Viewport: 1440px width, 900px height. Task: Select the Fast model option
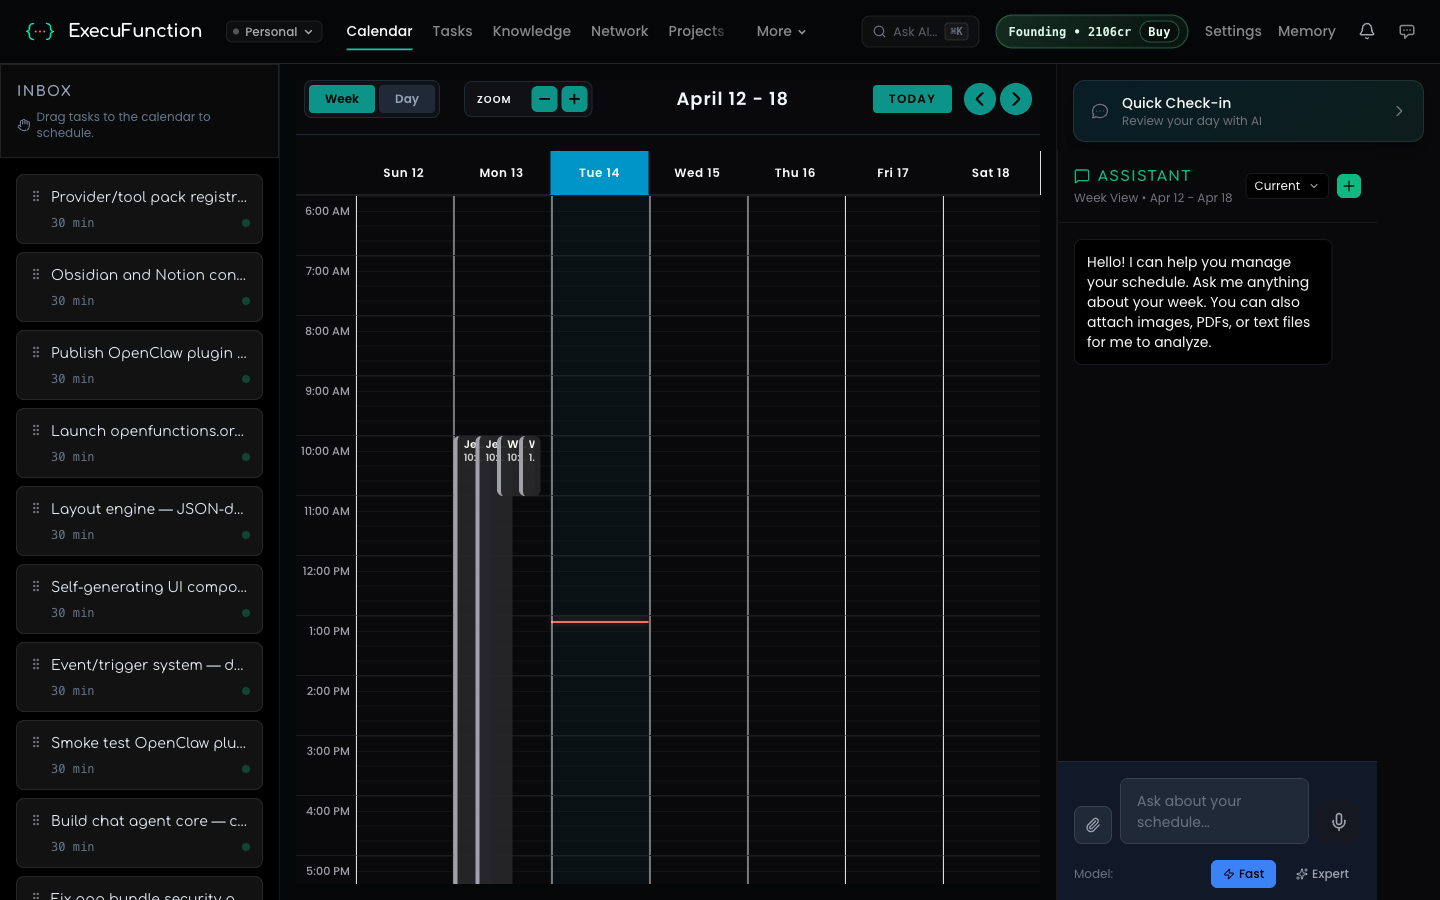tap(1243, 873)
